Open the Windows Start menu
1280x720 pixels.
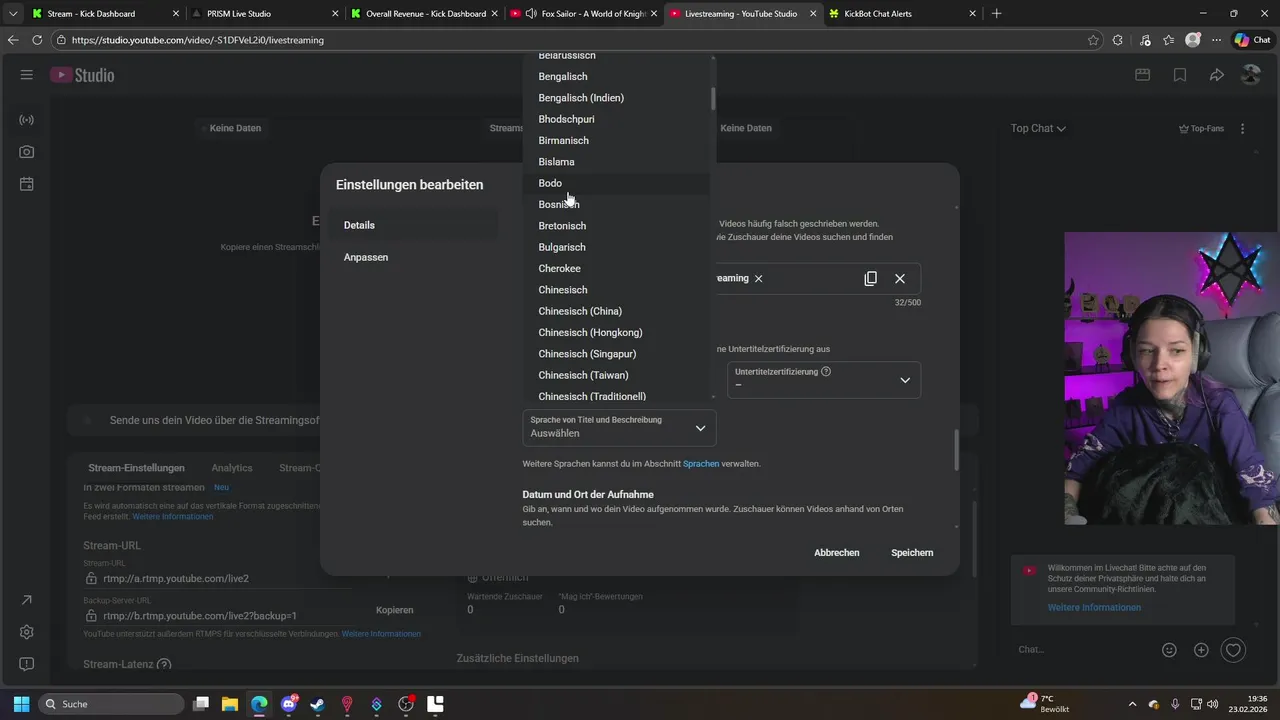click(x=21, y=704)
